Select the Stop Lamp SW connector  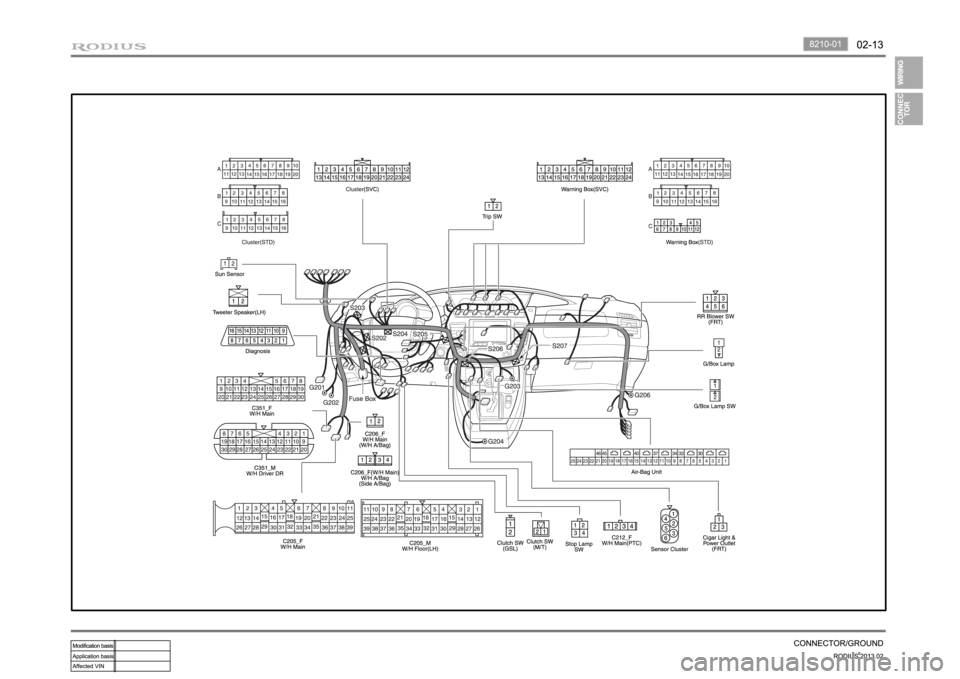coord(579,529)
